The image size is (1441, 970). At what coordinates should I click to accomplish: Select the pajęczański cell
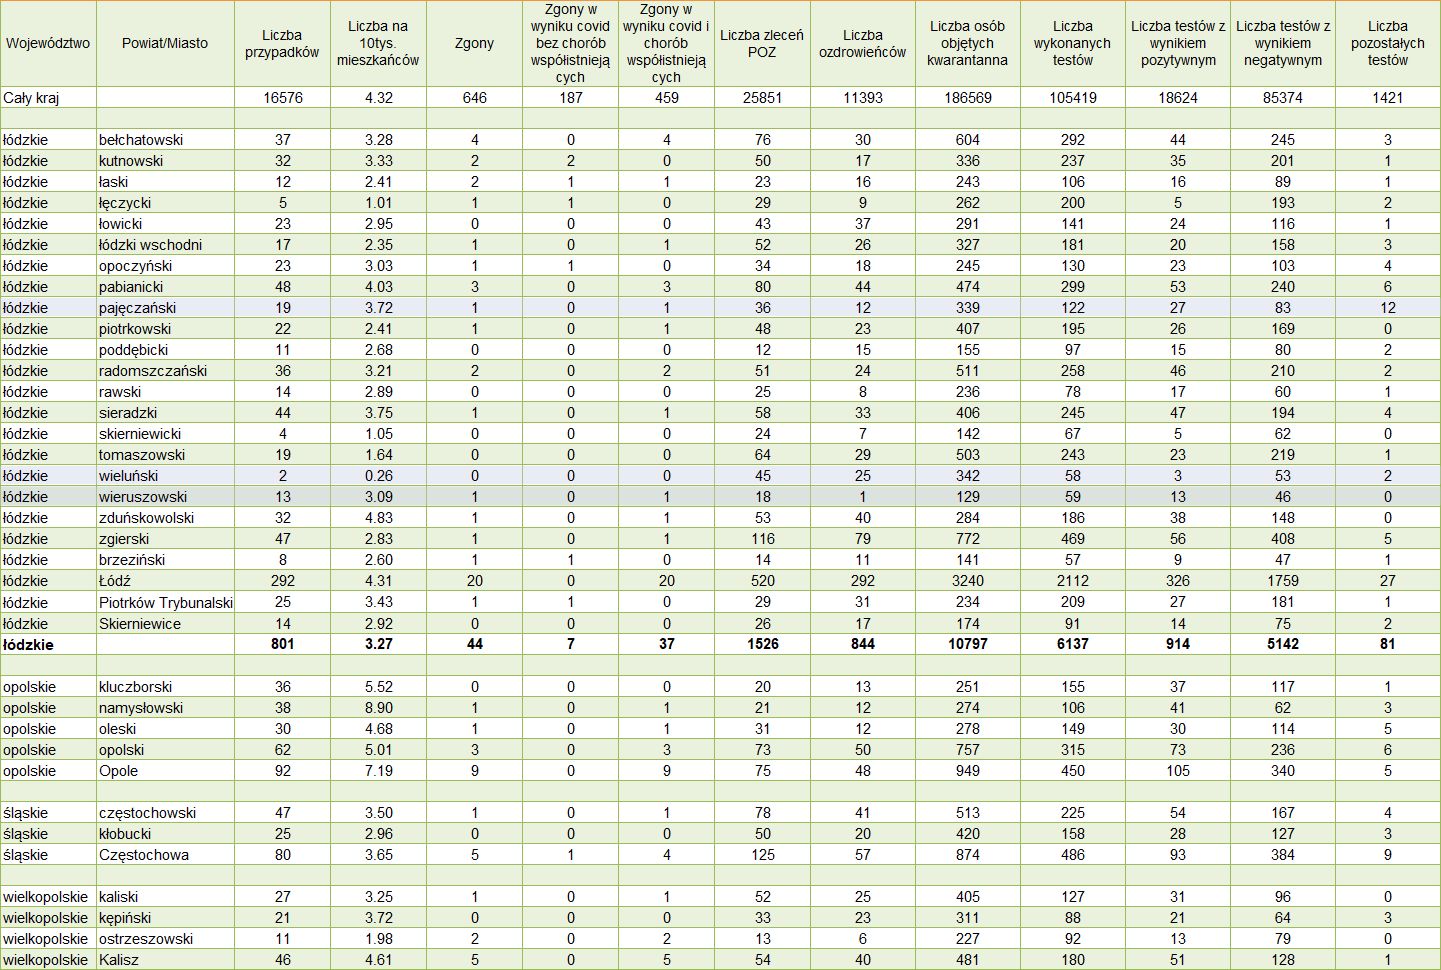pyautogui.click(x=165, y=308)
